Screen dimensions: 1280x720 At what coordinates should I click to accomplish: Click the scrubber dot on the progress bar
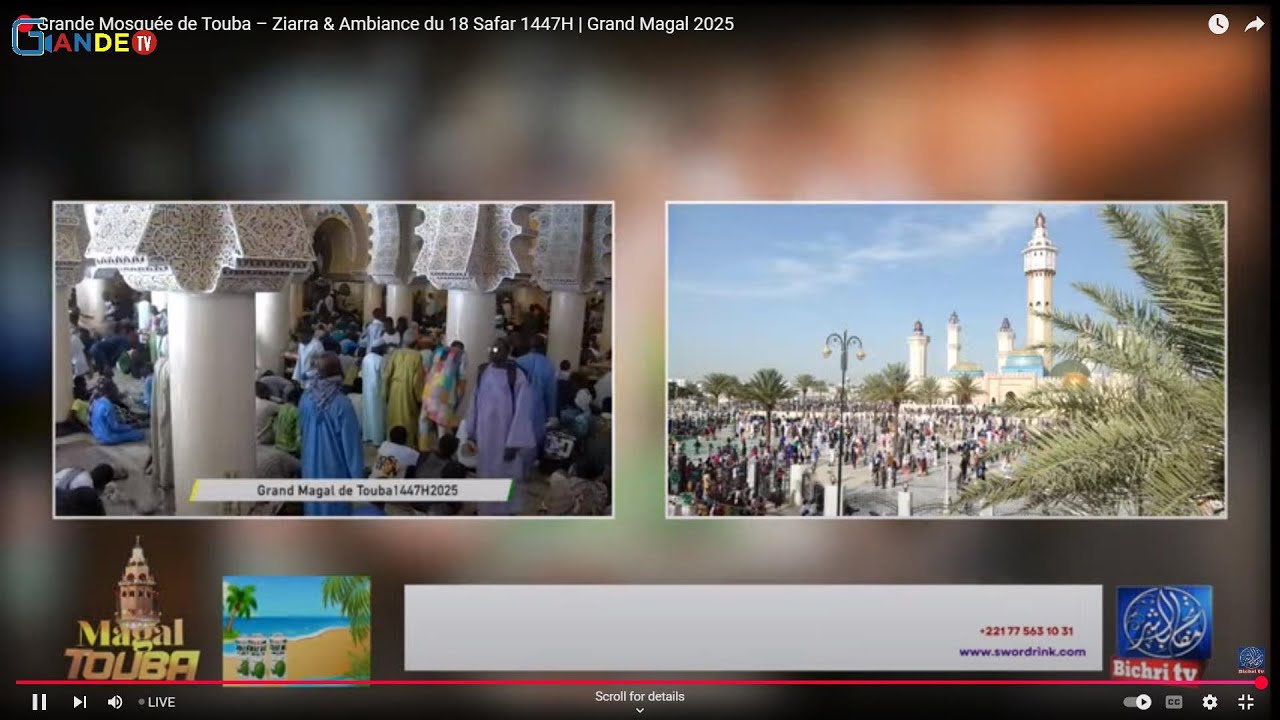pyautogui.click(x=1262, y=683)
